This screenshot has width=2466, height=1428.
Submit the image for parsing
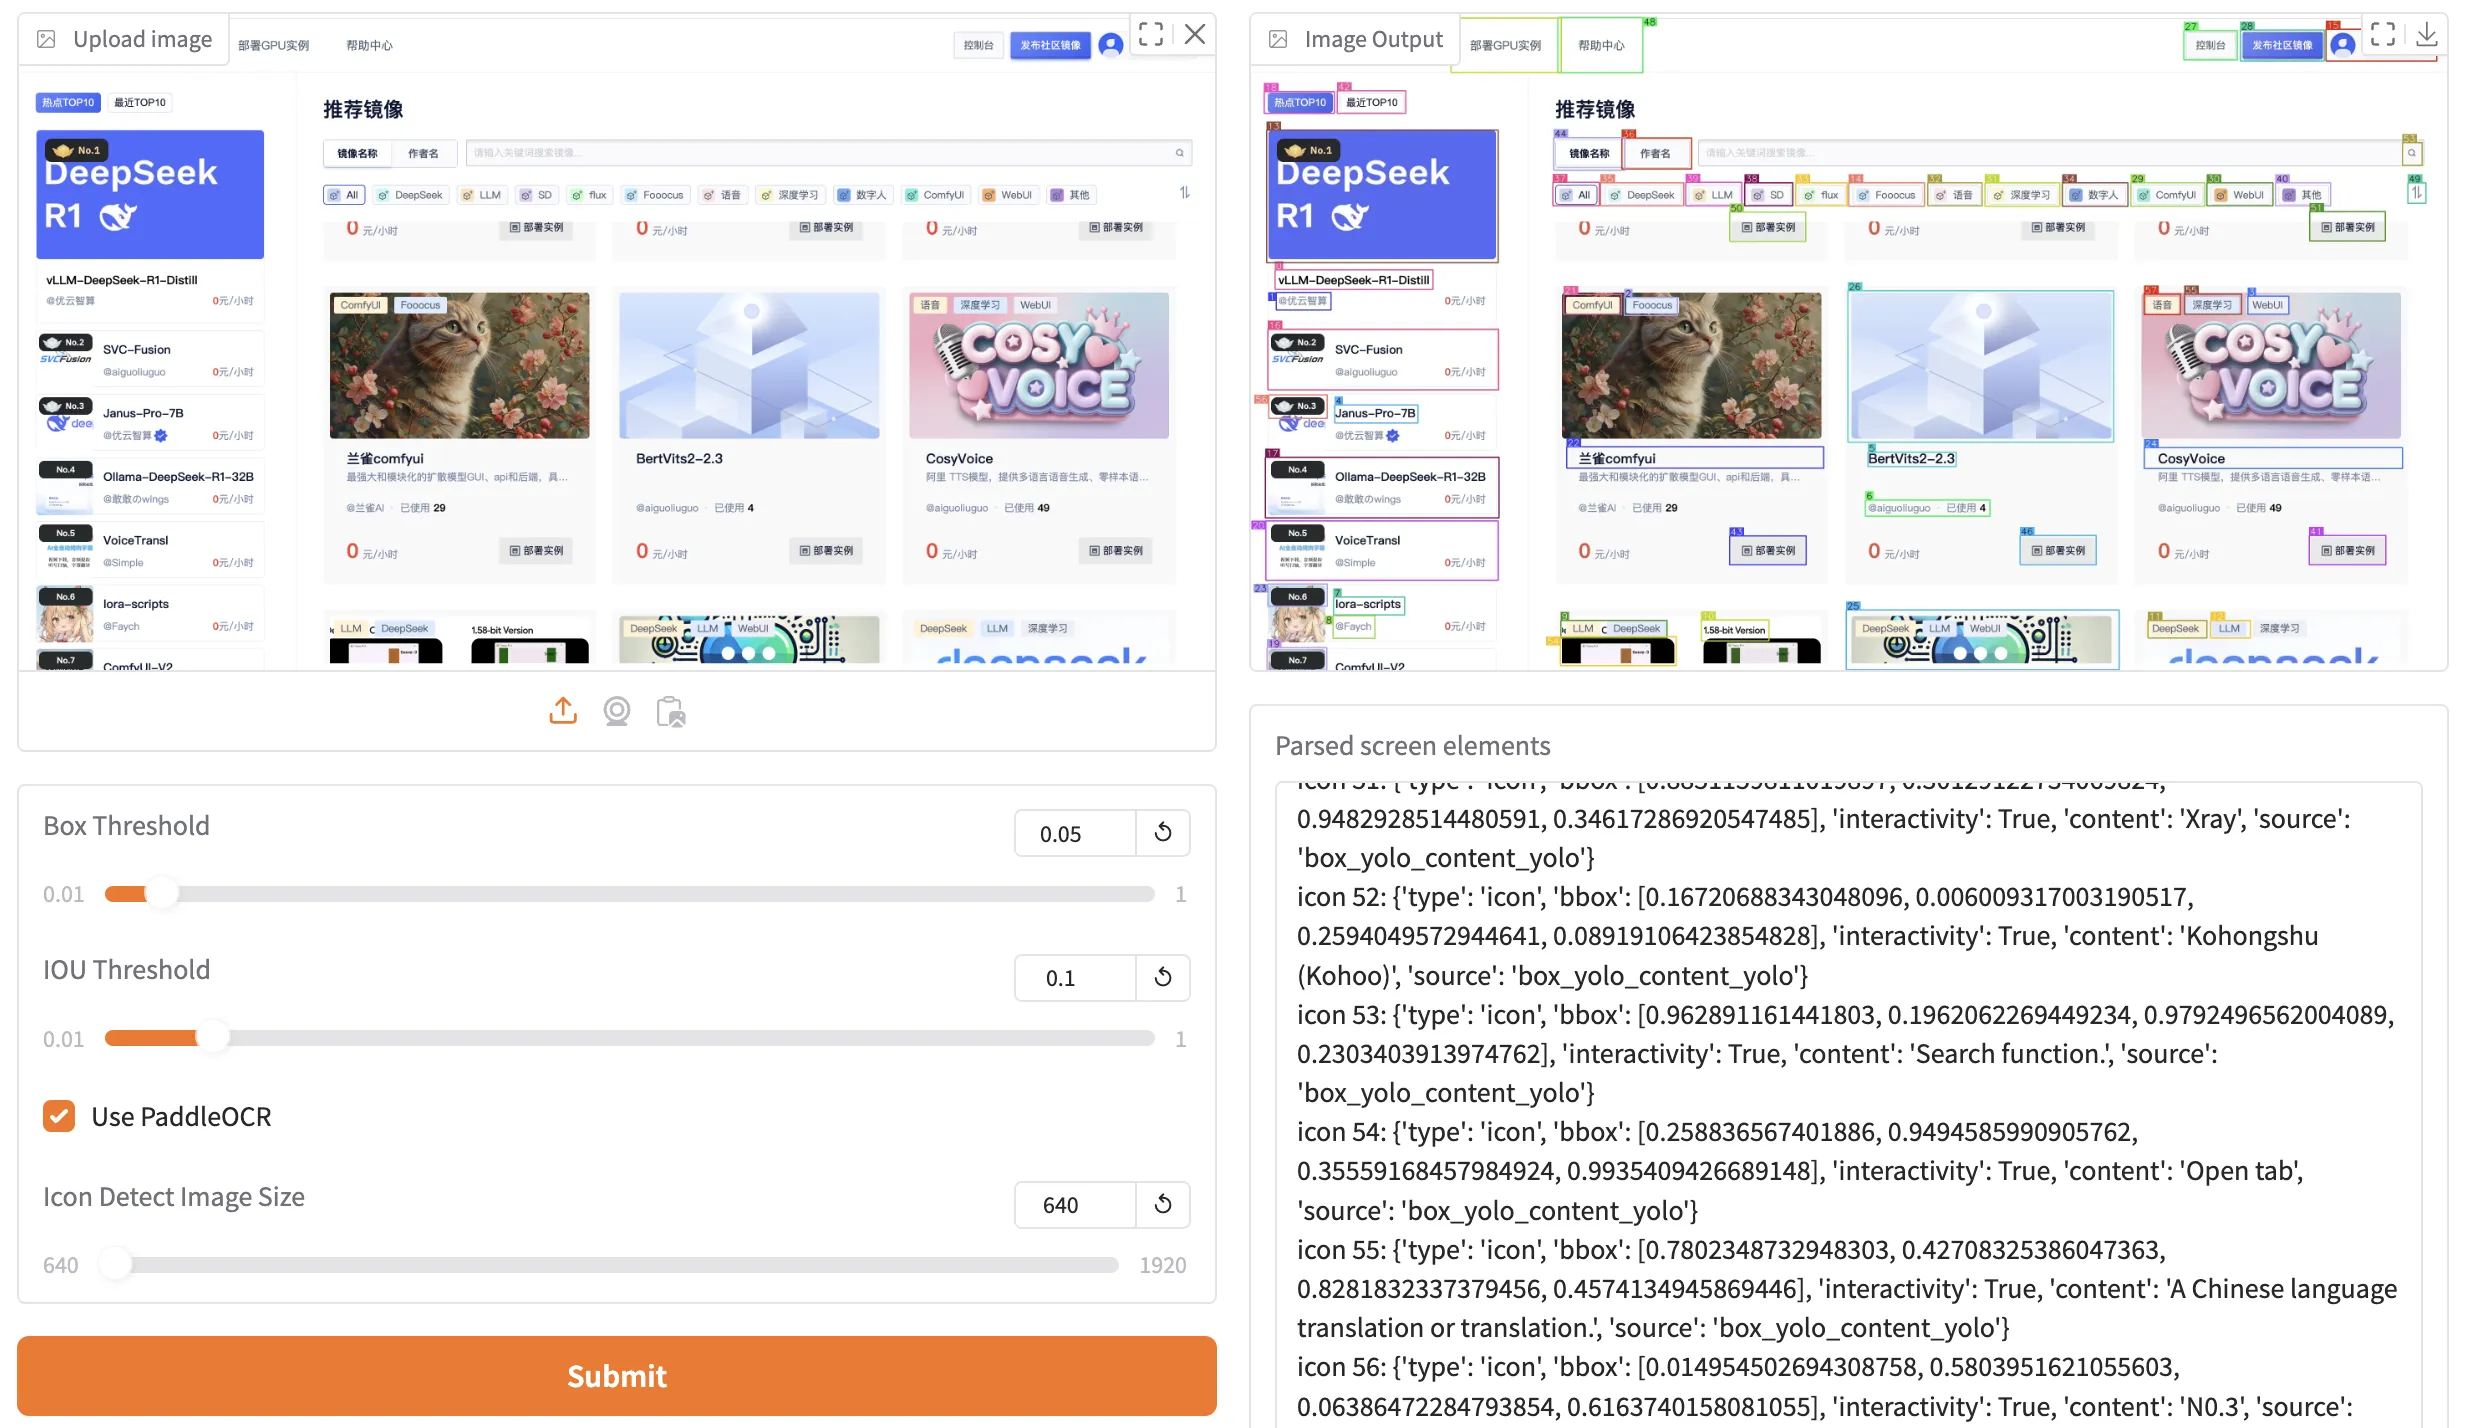tap(617, 1376)
